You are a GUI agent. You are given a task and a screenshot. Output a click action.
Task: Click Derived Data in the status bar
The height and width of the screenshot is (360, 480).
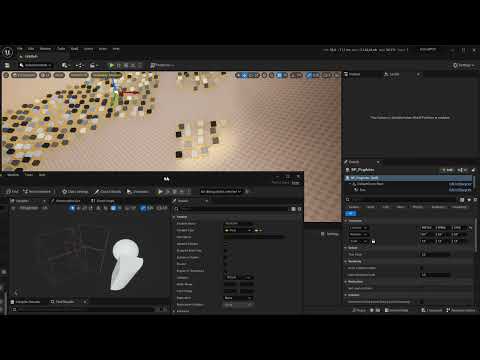tap(396, 310)
